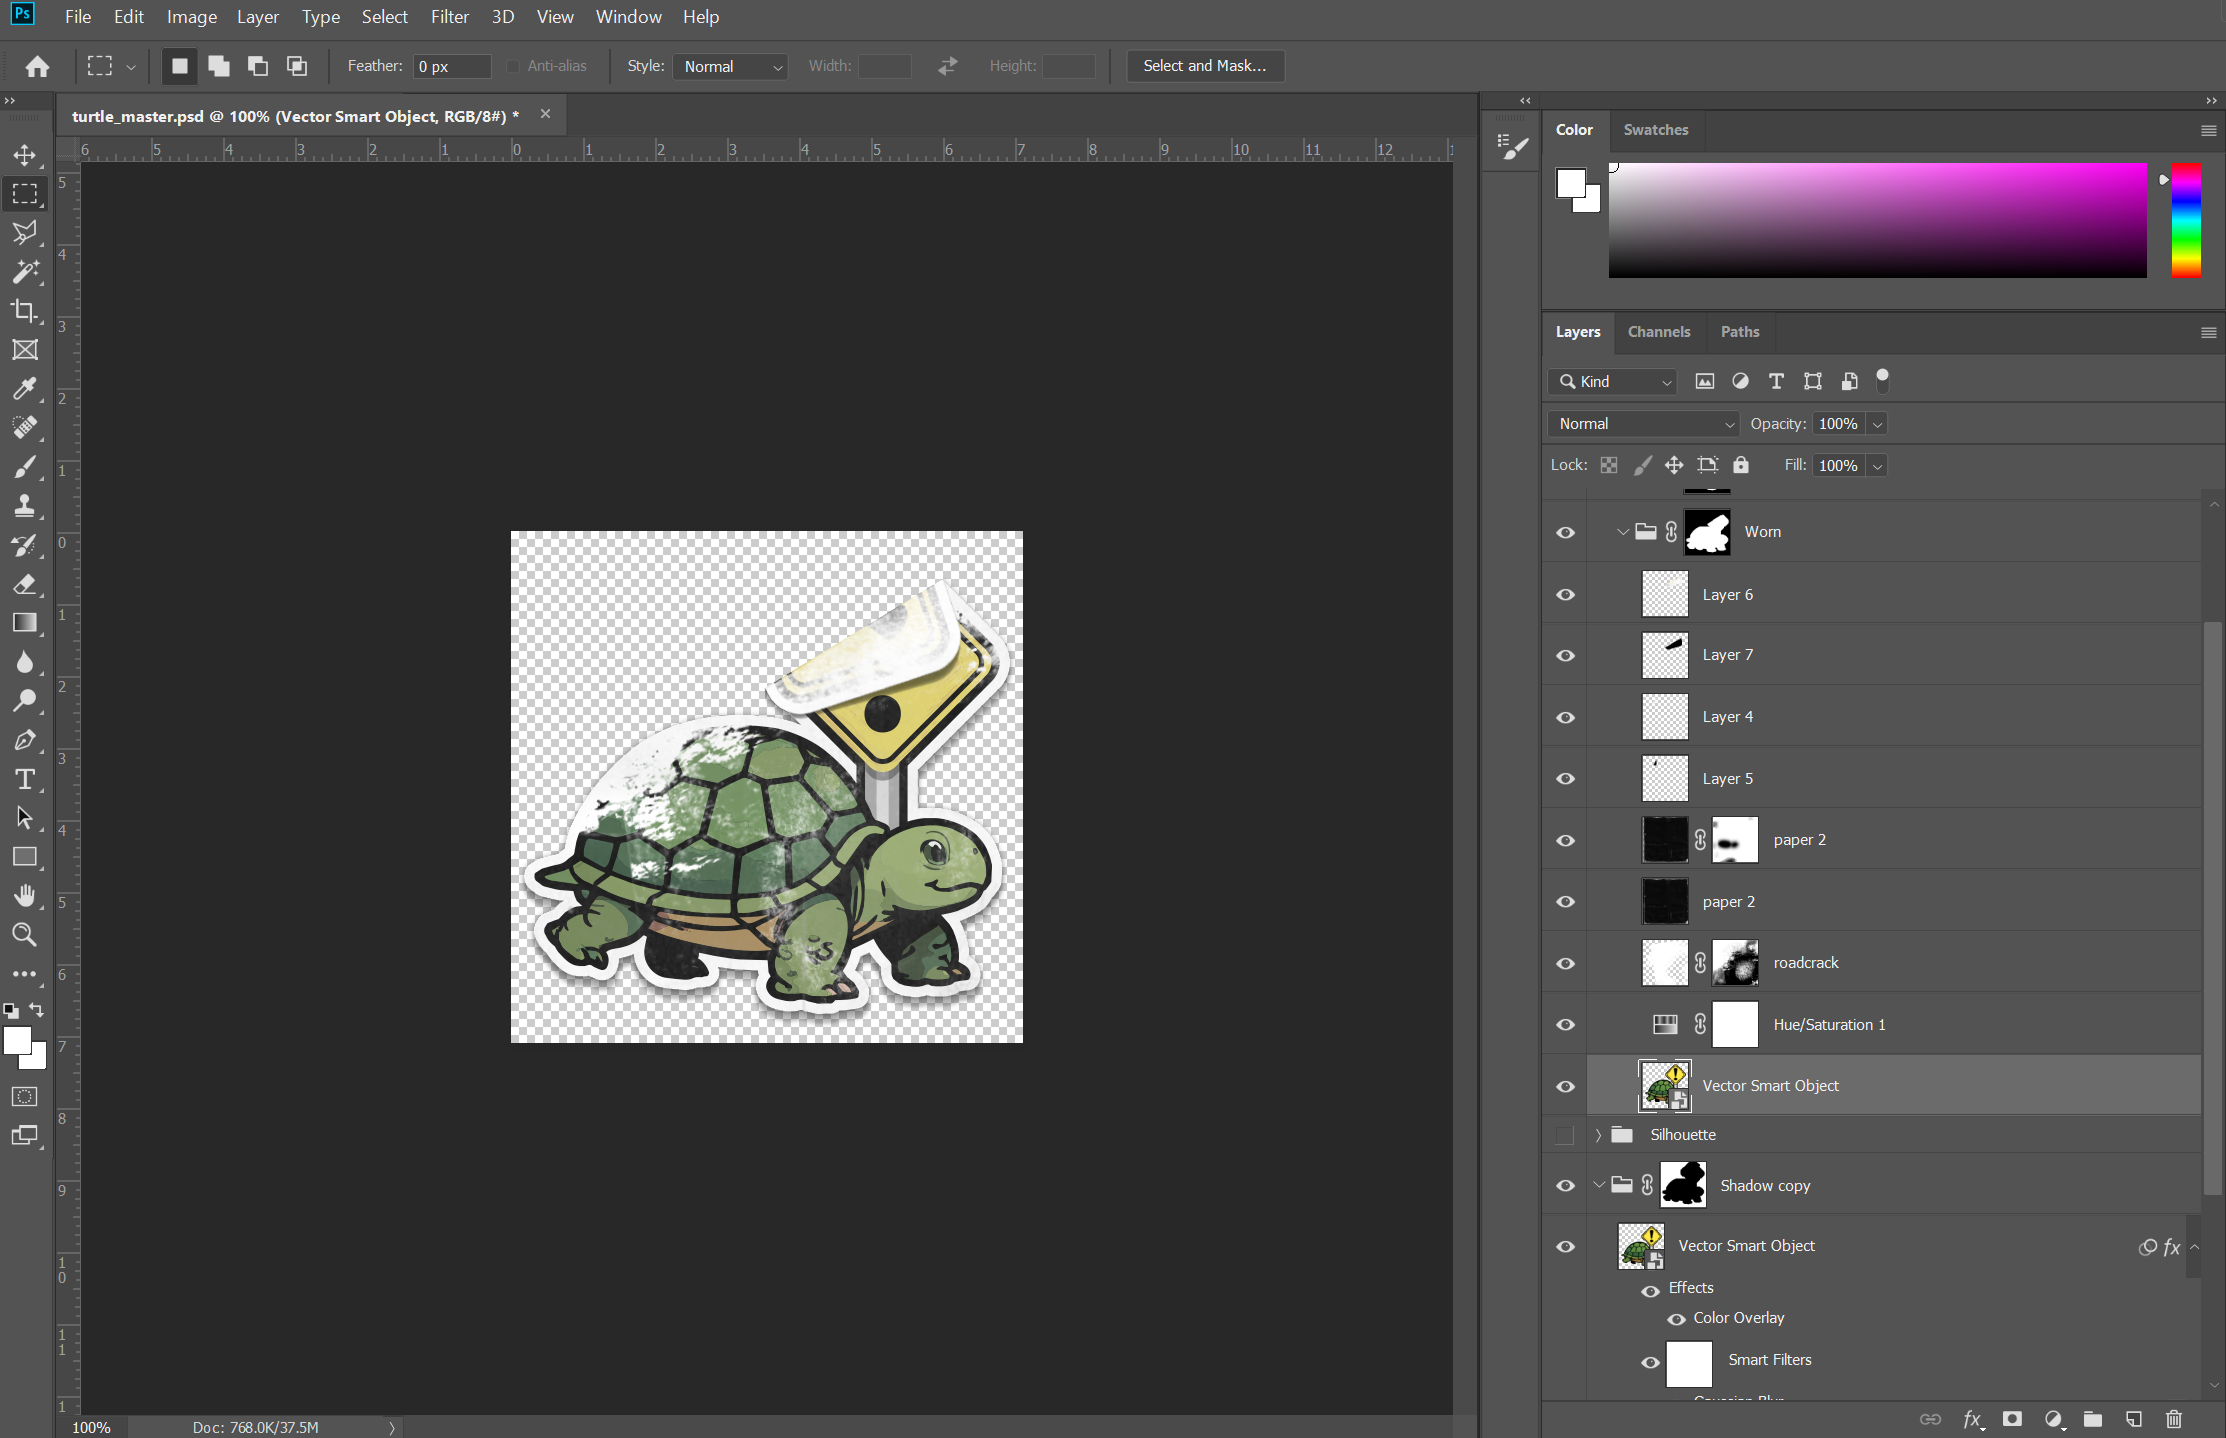Open the Filter menu
Screen dimensions: 2226x1438
[449, 17]
